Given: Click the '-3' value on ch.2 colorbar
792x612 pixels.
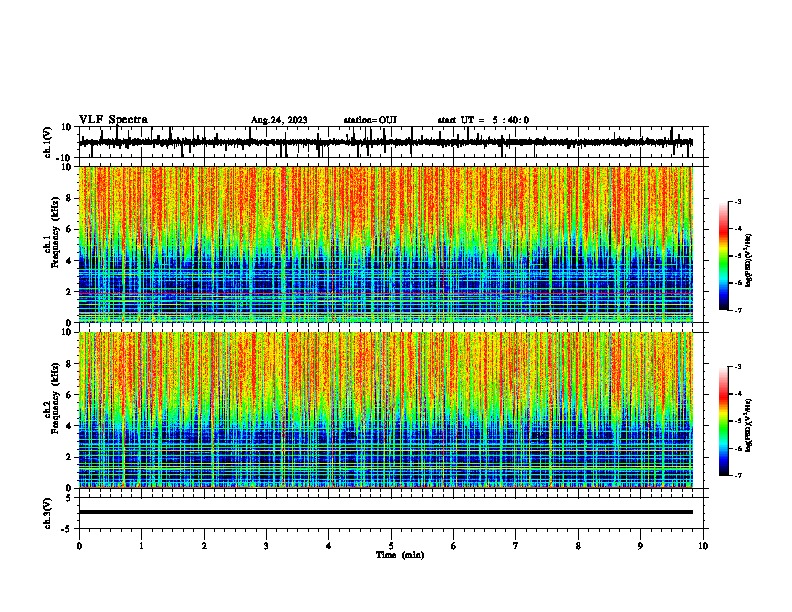Looking at the screenshot, I should coord(737,367).
